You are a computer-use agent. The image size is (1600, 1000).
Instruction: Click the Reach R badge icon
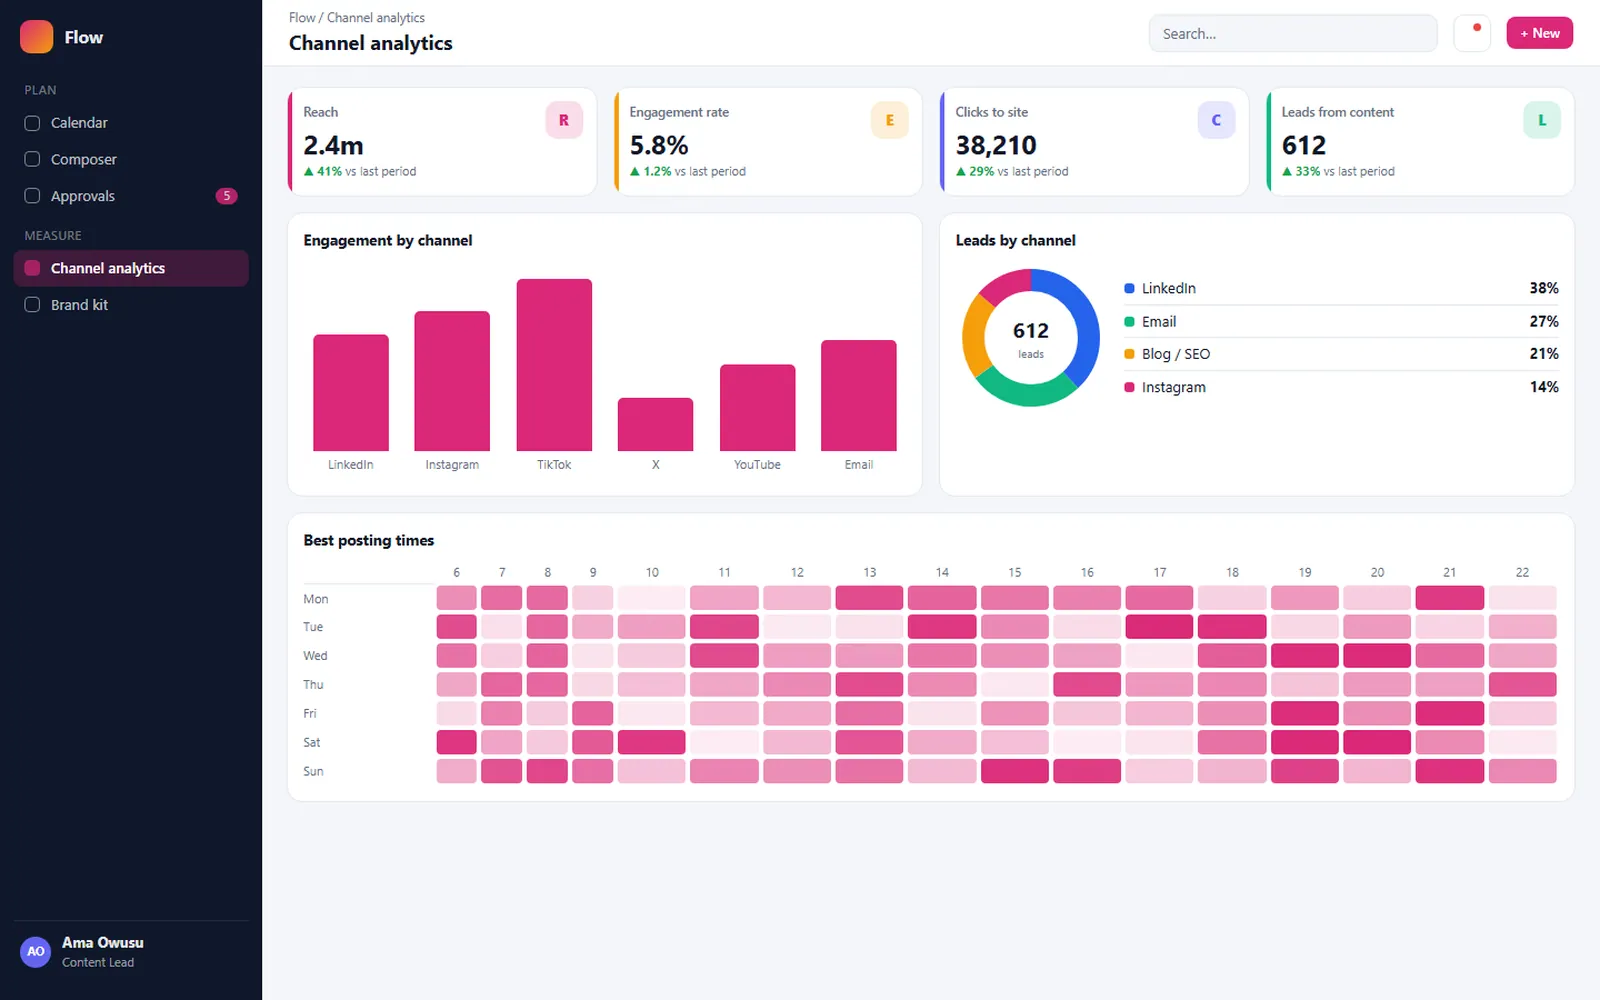pyautogui.click(x=564, y=120)
